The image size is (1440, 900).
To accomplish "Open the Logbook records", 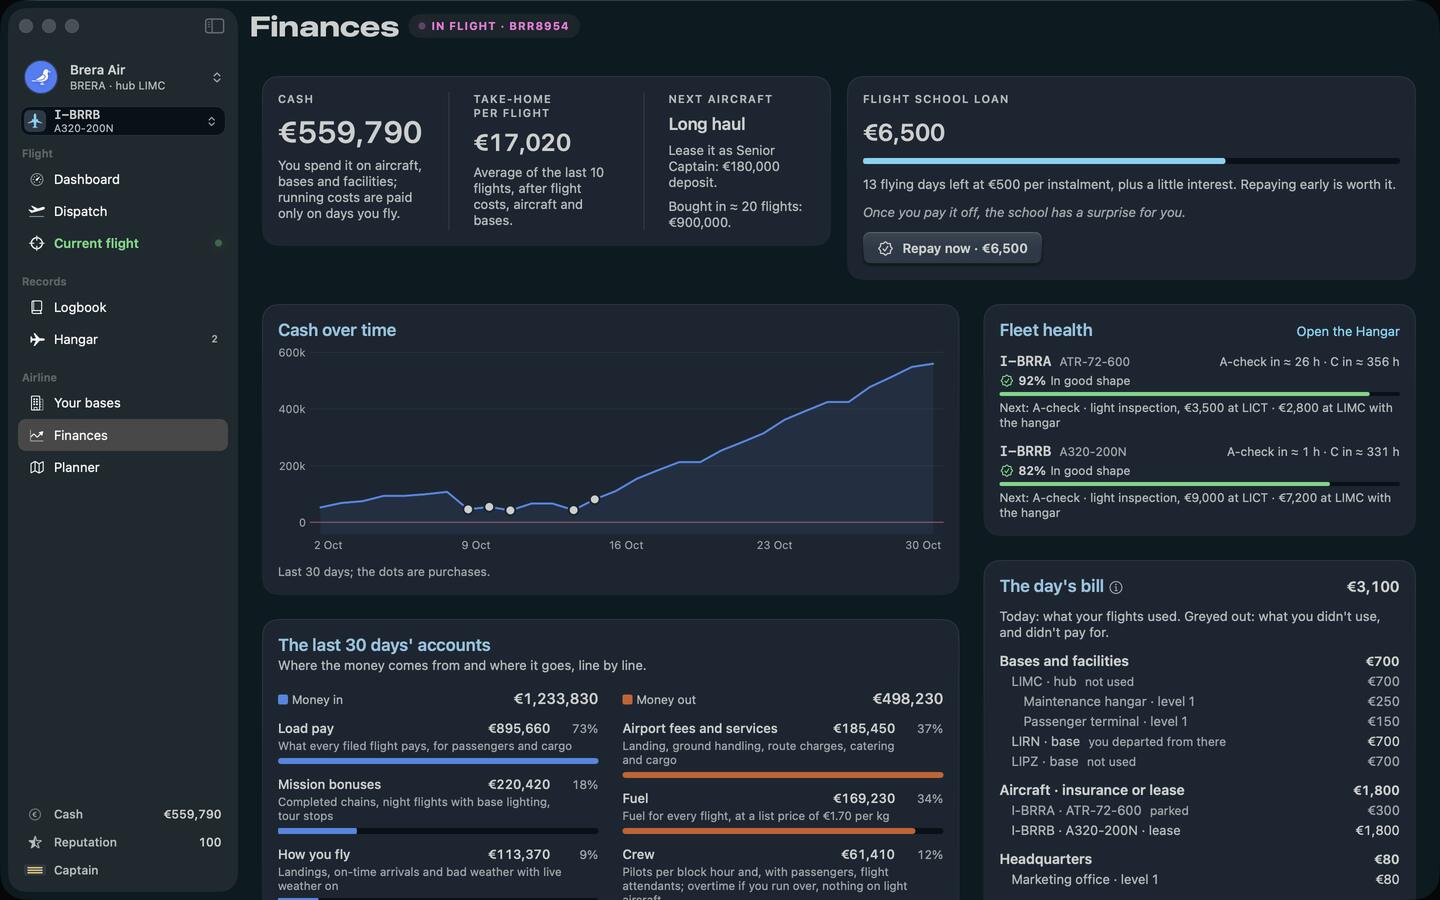I will pyautogui.click(x=123, y=308).
